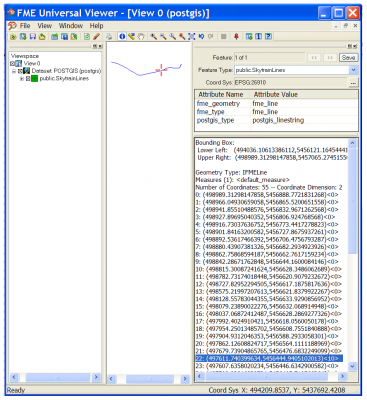Open the Help menu
367x400 pixels.
pyautogui.click(x=96, y=26)
